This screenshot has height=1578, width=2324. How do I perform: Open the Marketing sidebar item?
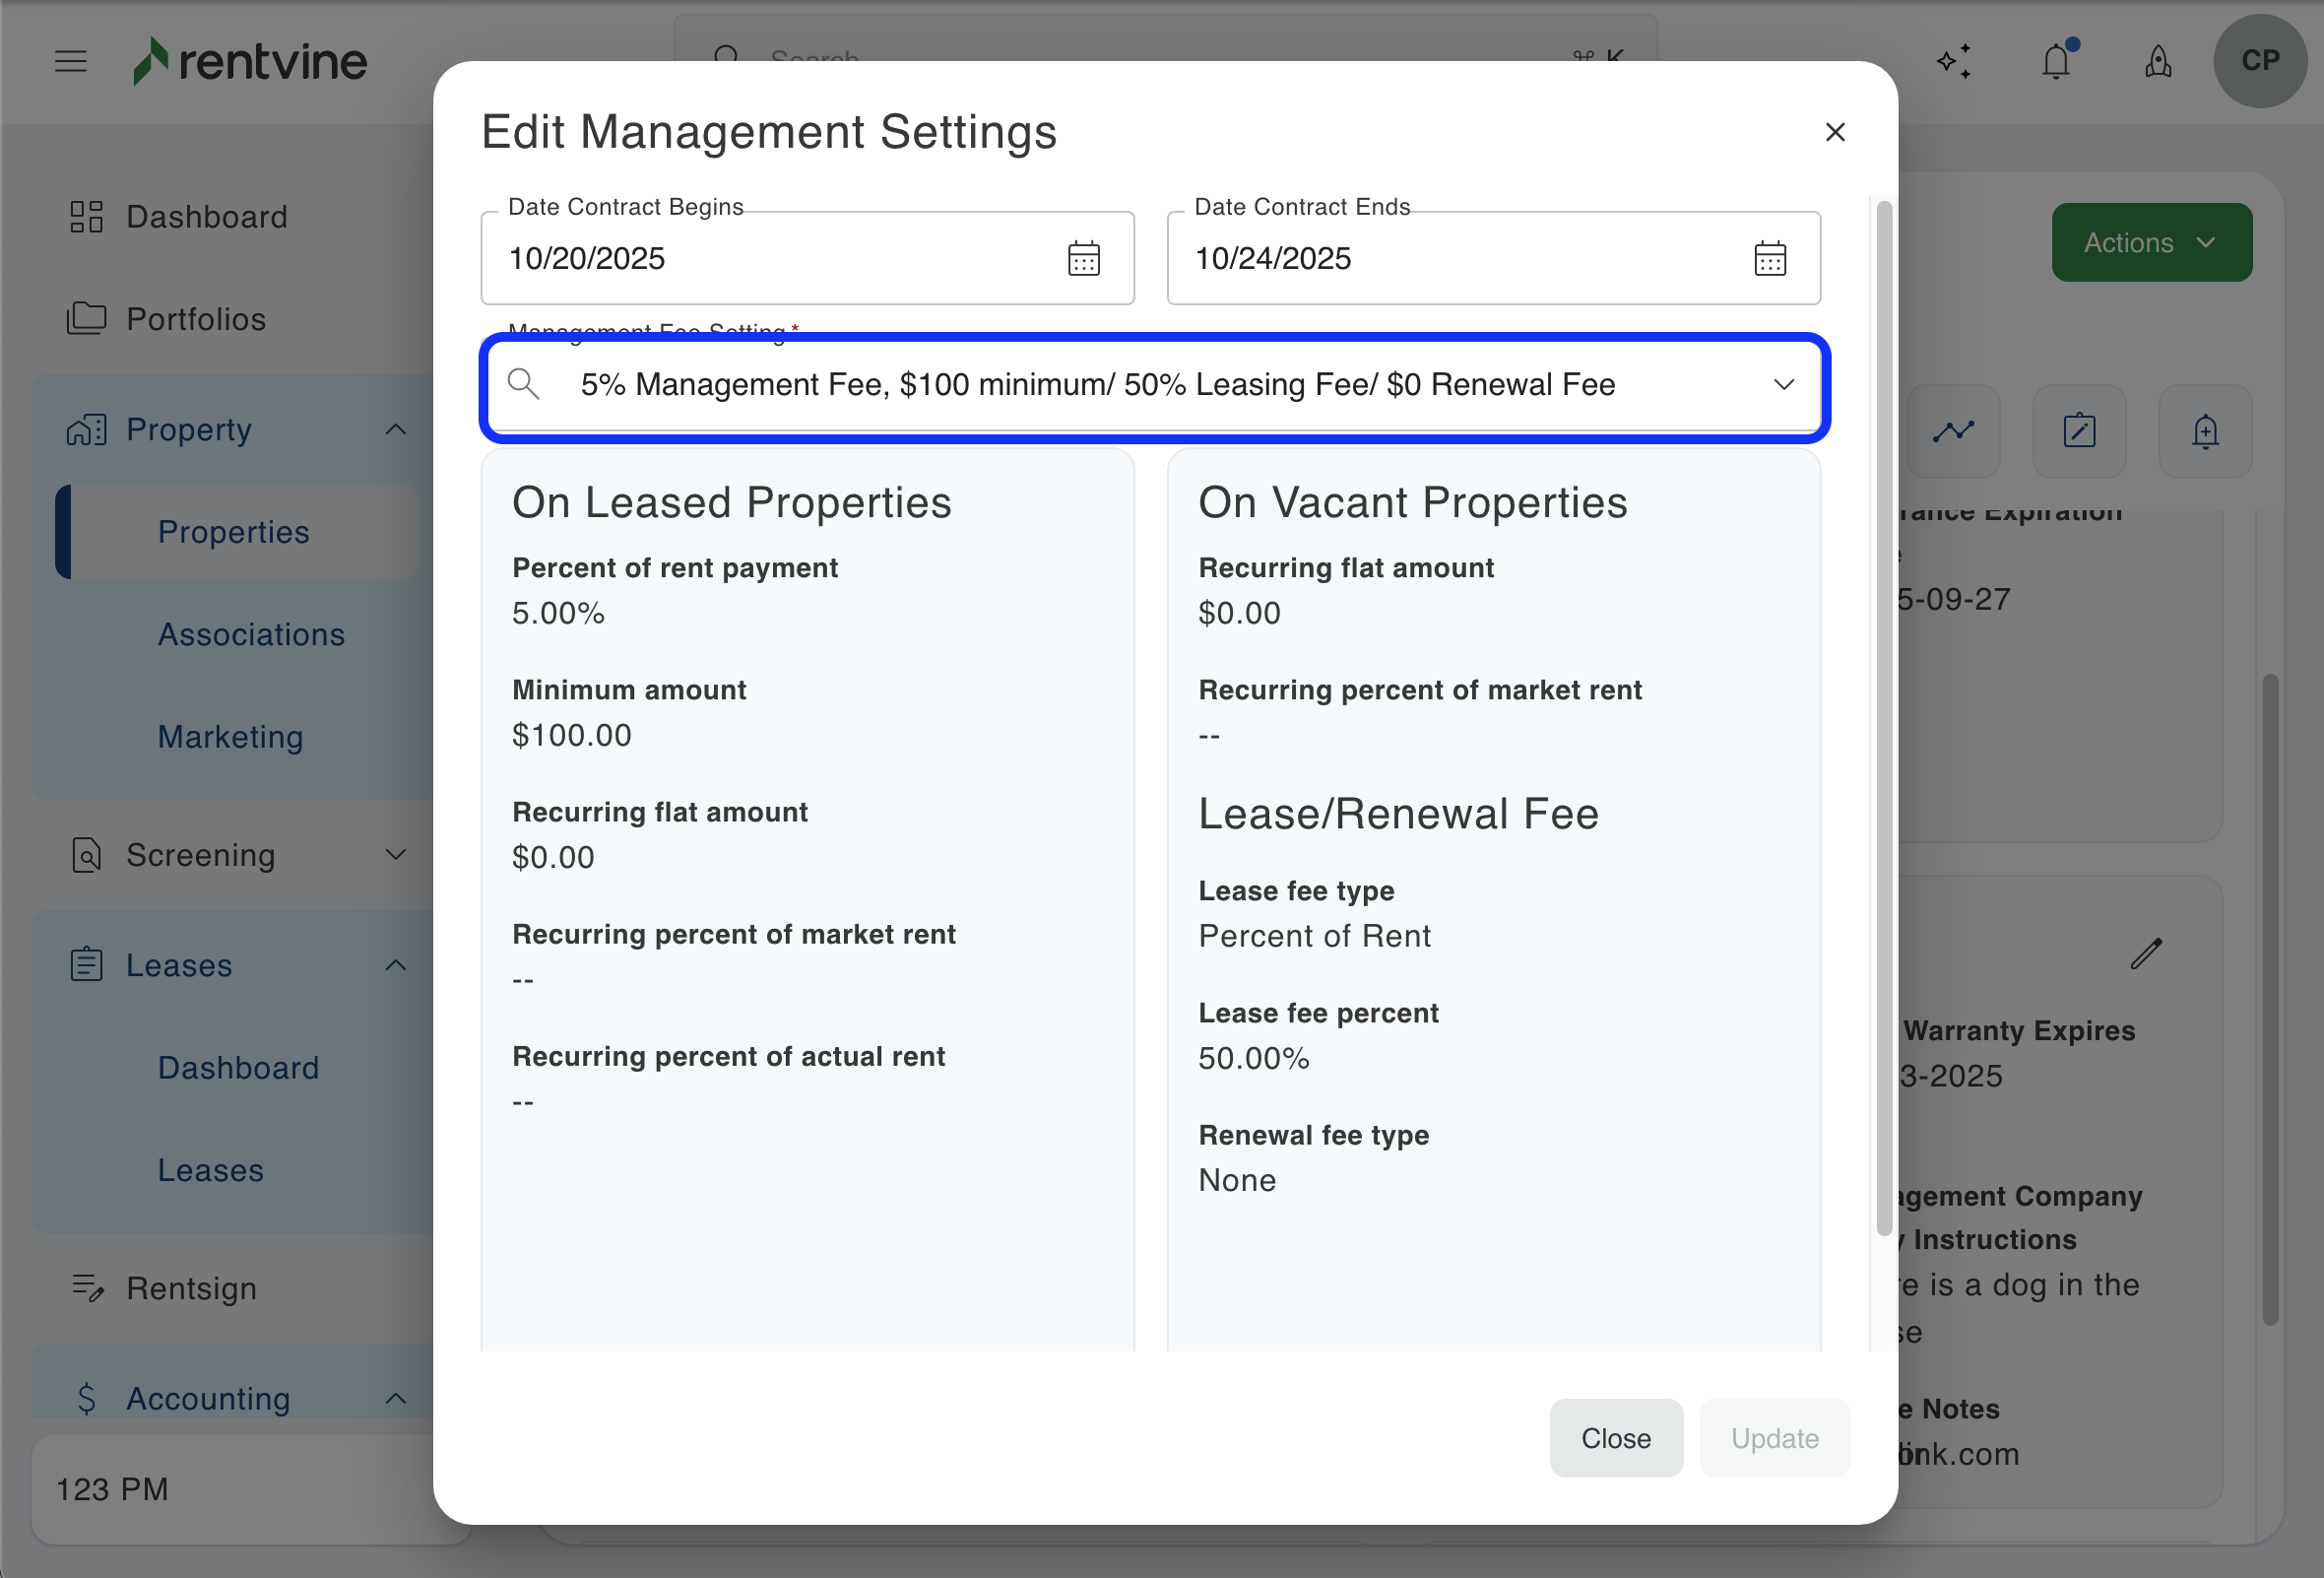coord(230,737)
